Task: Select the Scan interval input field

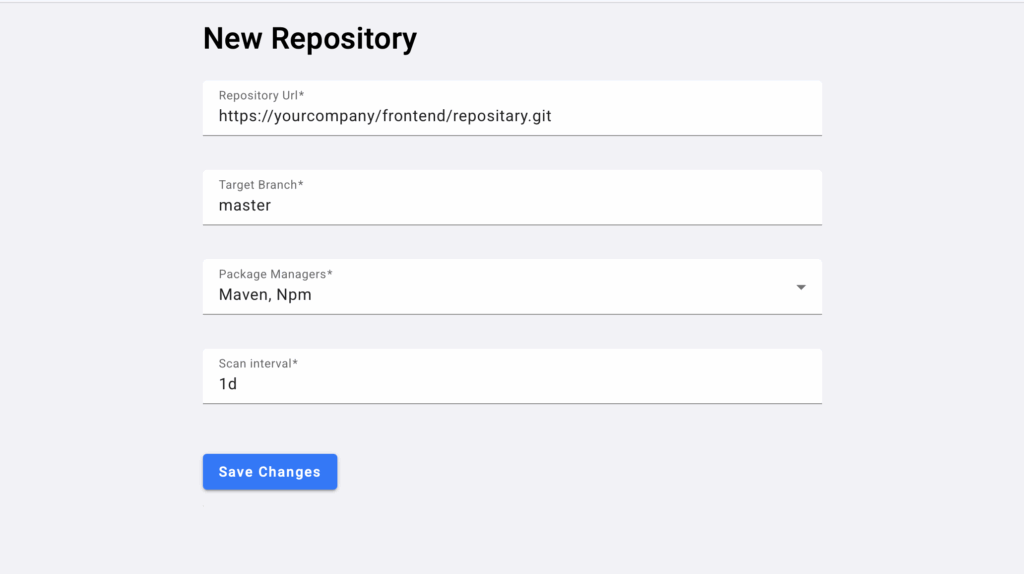Action: pos(512,376)
